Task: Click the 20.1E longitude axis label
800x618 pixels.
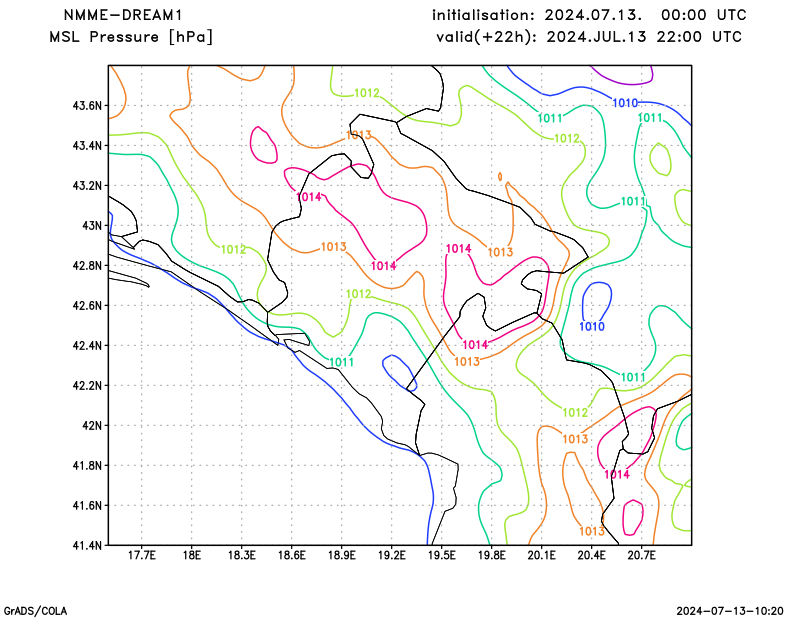Action: [x=541, y=555]
